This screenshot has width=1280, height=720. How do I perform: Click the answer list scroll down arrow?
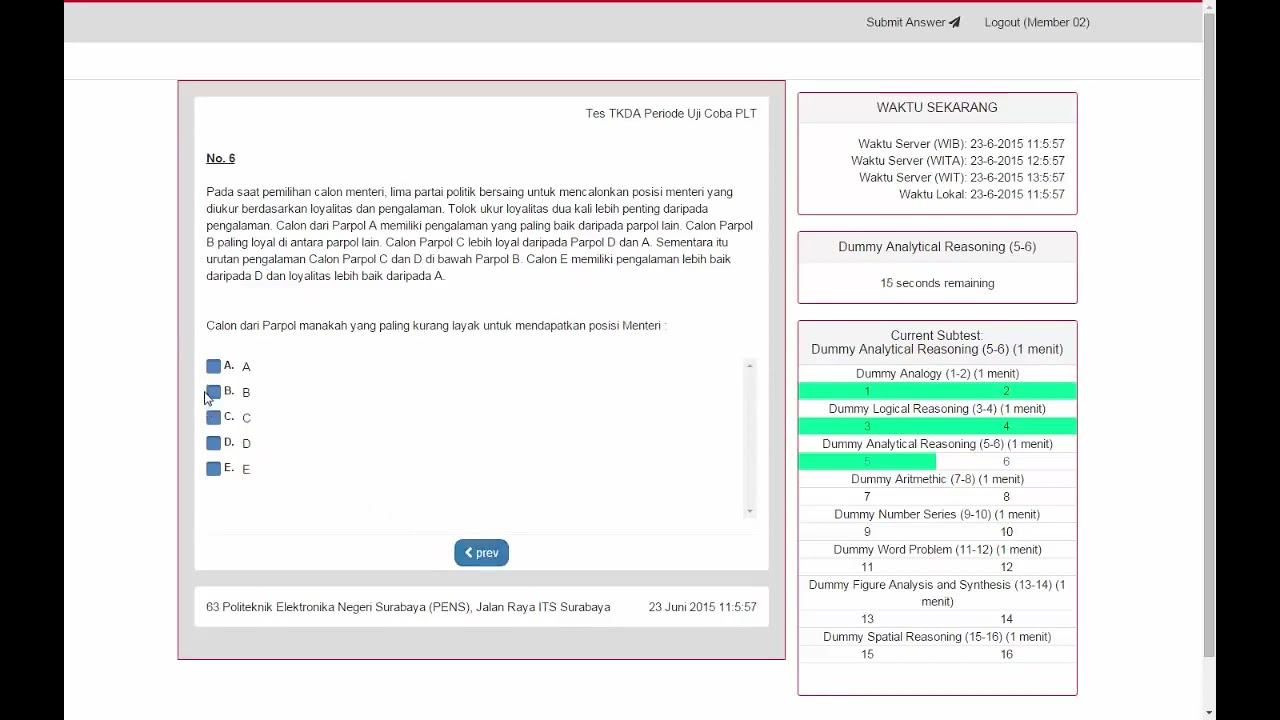(749, 511)
